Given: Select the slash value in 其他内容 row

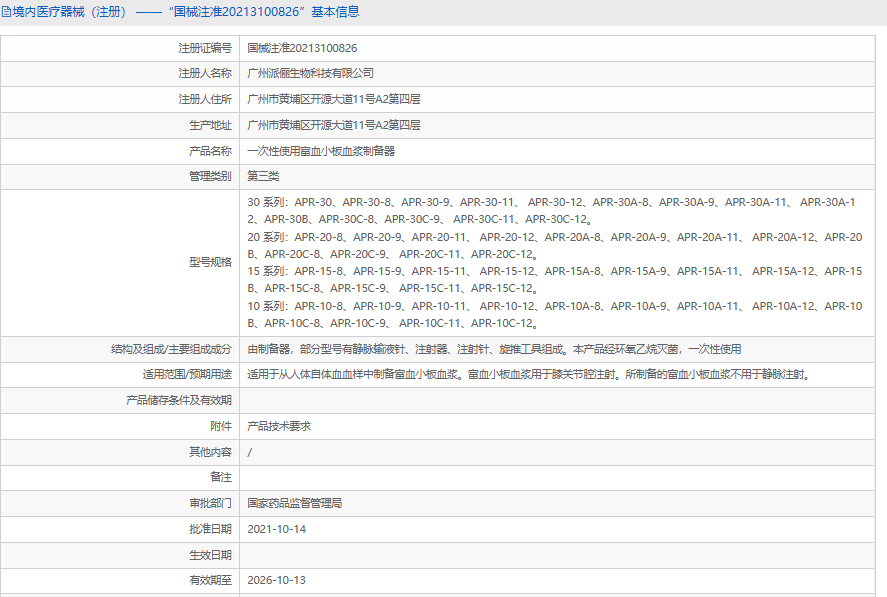Looking at the screenshot, I should coord(249,453).
